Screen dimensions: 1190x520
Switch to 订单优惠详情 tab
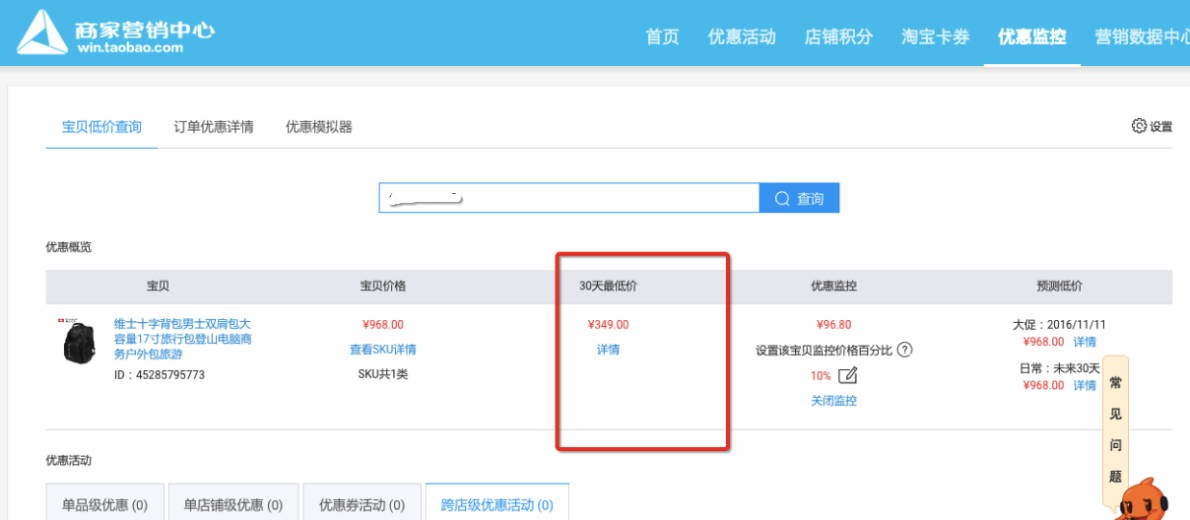(x=213, y=127)
